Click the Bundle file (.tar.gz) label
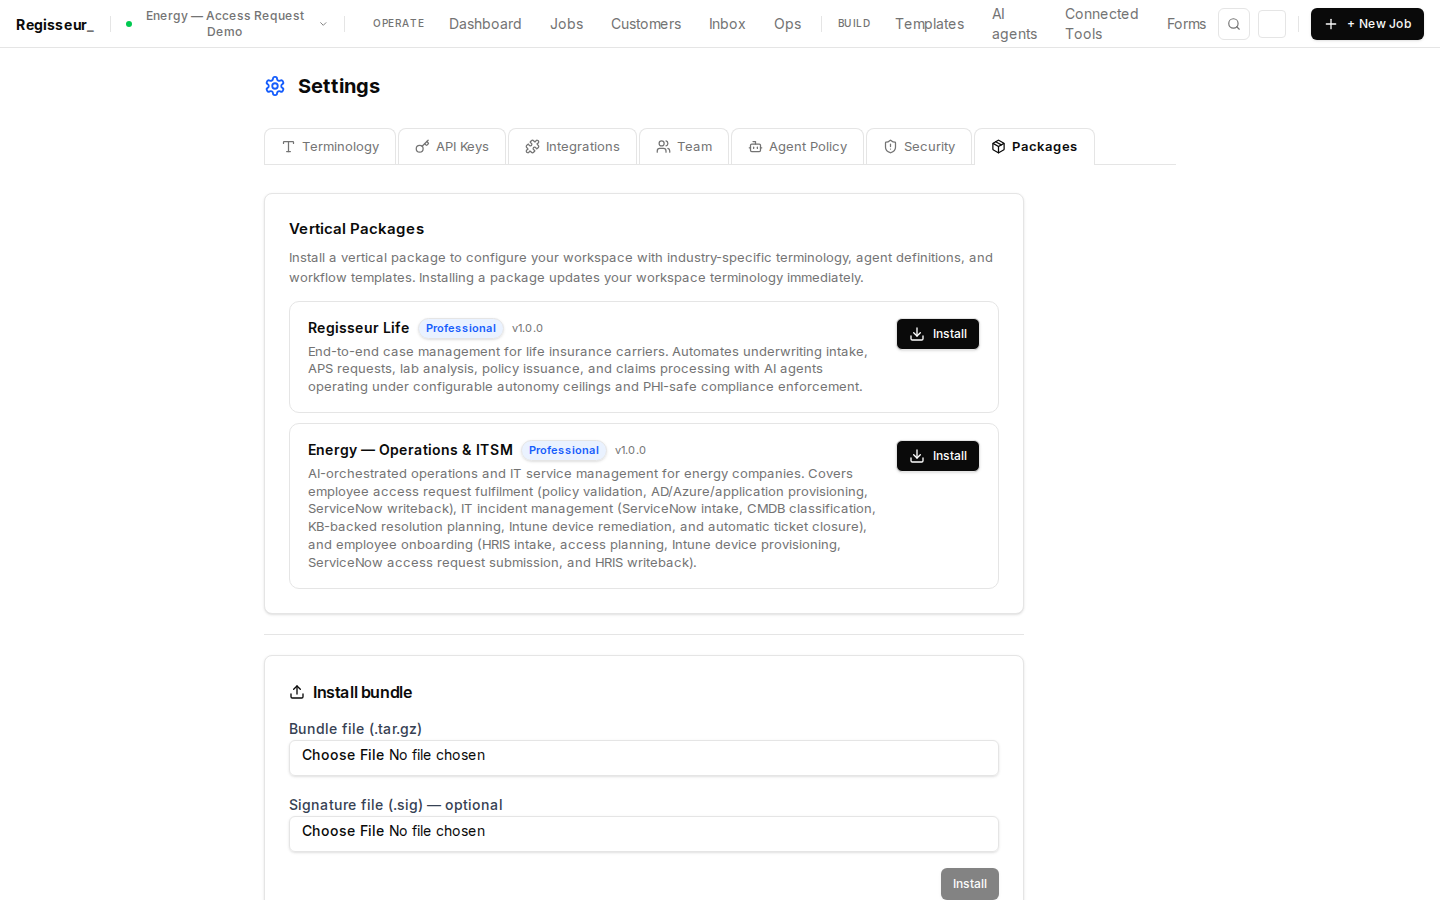This screenshot has width=1440, height=900. pyautogui.click(x=355, y=729)
